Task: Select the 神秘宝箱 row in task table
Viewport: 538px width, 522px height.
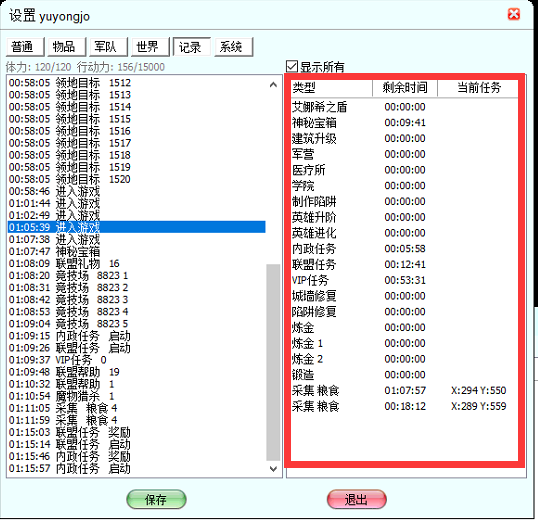Action: click(x=405, y=123)
